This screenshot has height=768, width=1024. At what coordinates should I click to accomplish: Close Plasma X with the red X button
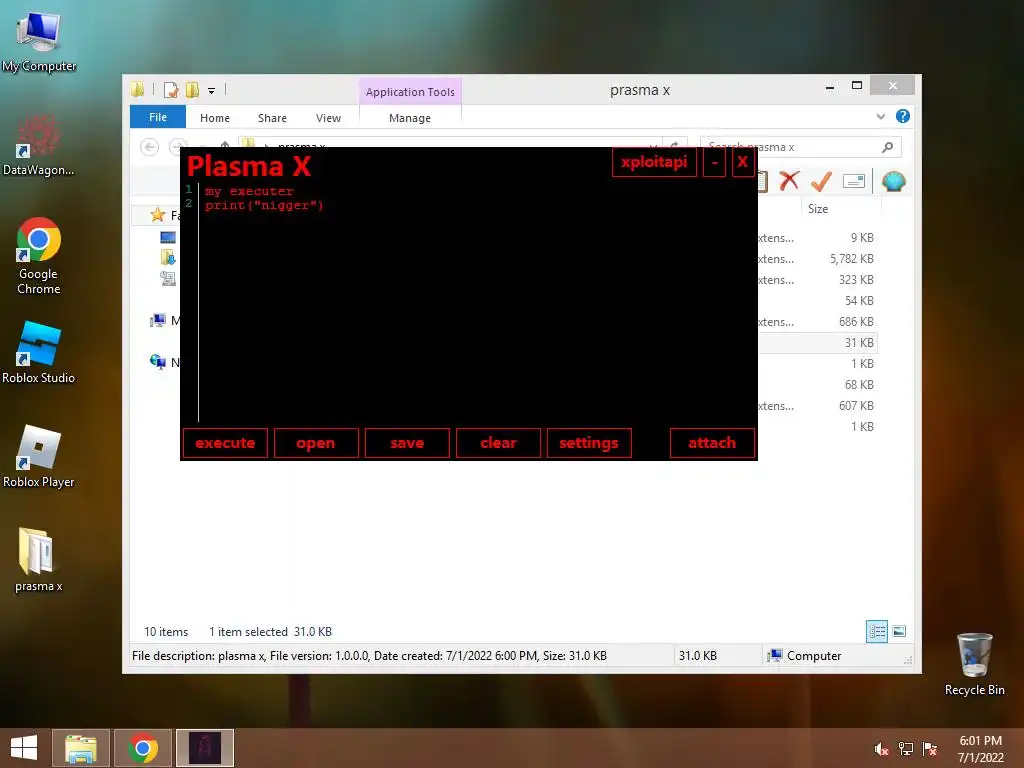[743, 162]
